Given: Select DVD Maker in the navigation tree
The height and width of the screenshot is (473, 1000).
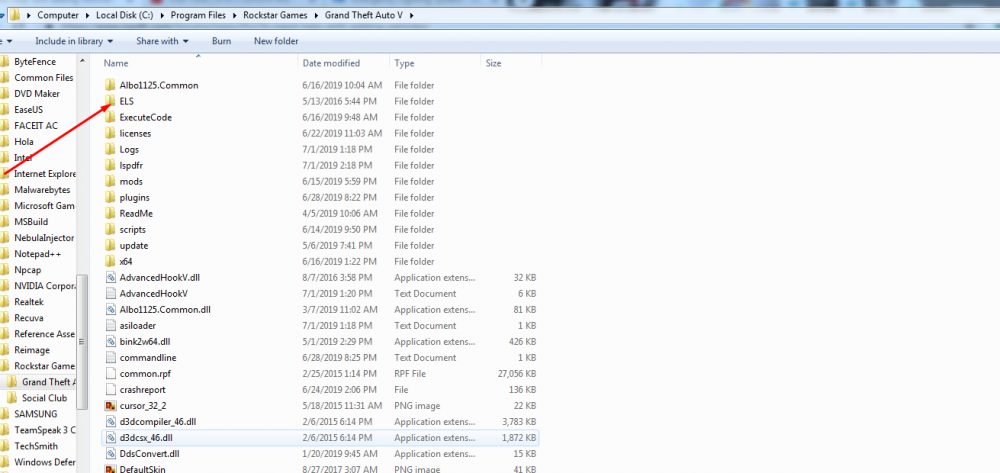Looking at the screenshot, I should (37, 94).
